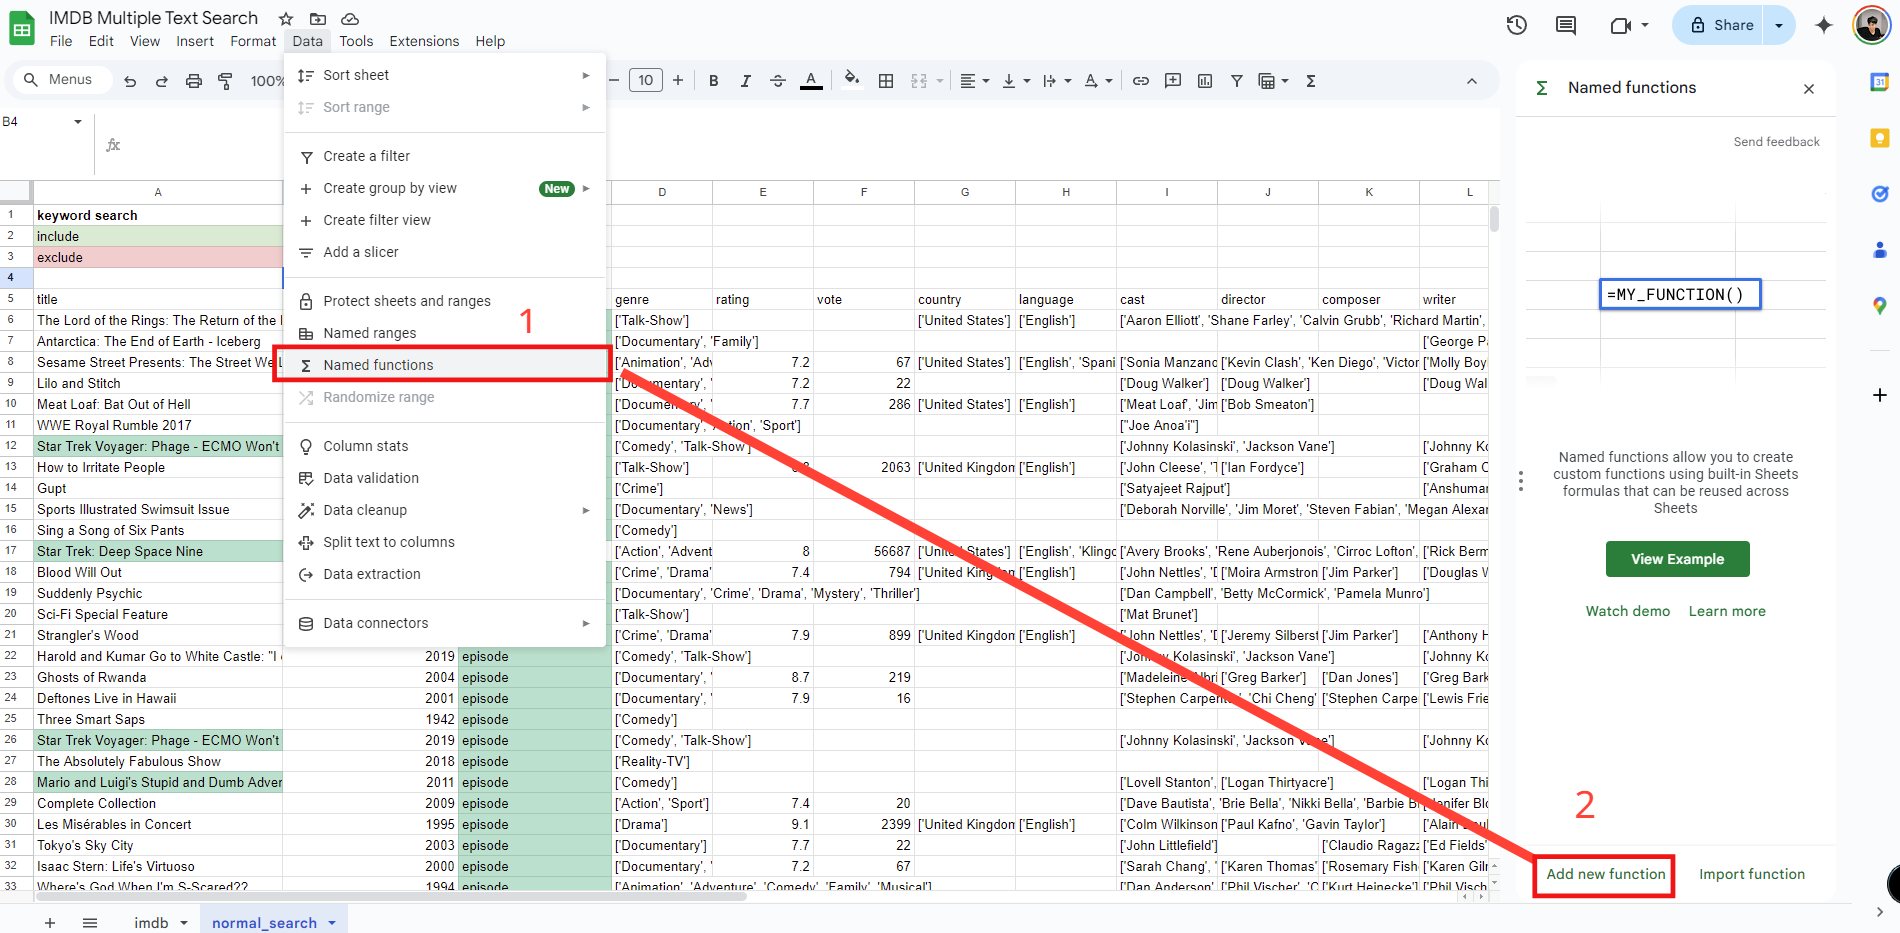Screen dimensions: 1900x933
Task: Click the font size field
Action: coord(646,80)
